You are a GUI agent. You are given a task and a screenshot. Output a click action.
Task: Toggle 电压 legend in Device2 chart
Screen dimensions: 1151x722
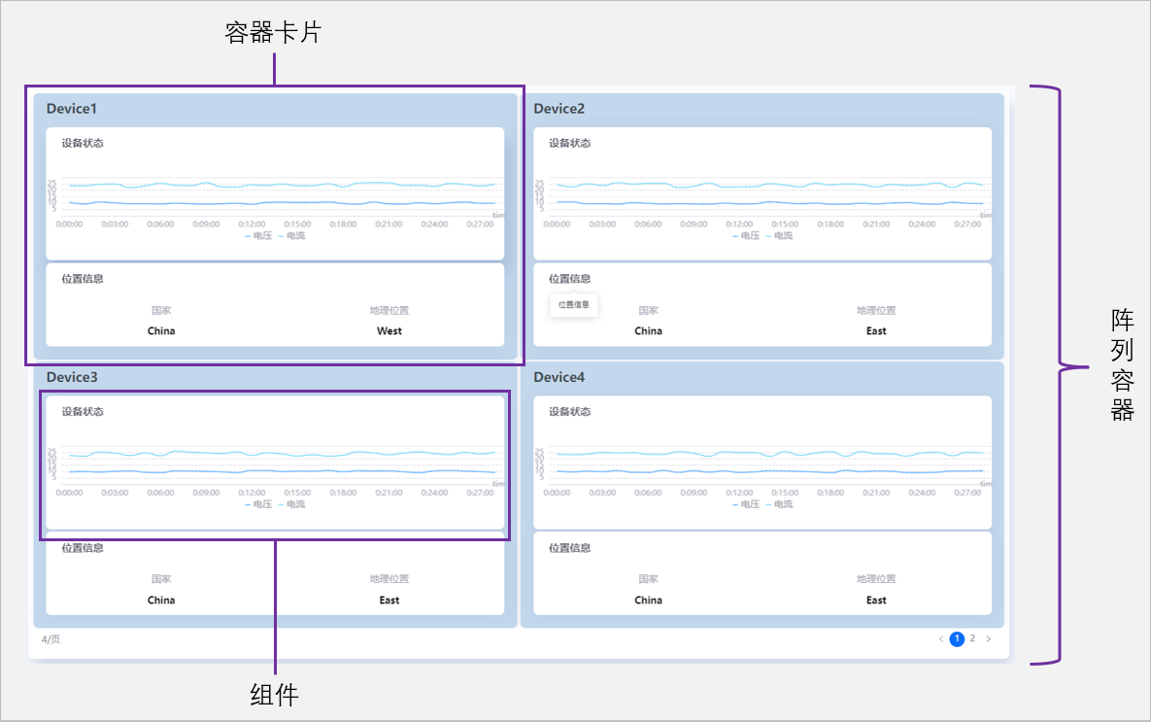(x=746, y=236)
